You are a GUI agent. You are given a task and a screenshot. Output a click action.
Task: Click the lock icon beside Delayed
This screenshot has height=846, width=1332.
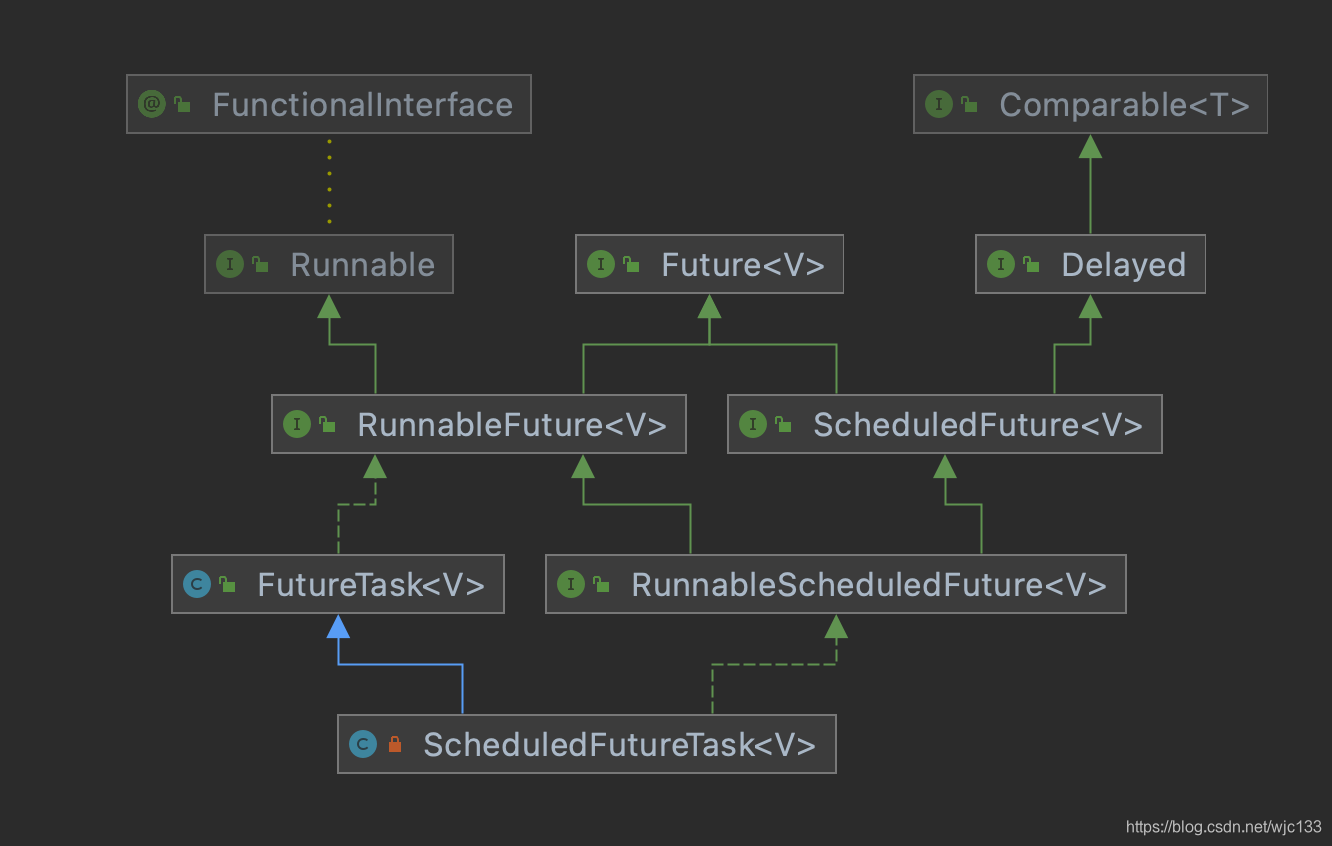pos(1031,263)
